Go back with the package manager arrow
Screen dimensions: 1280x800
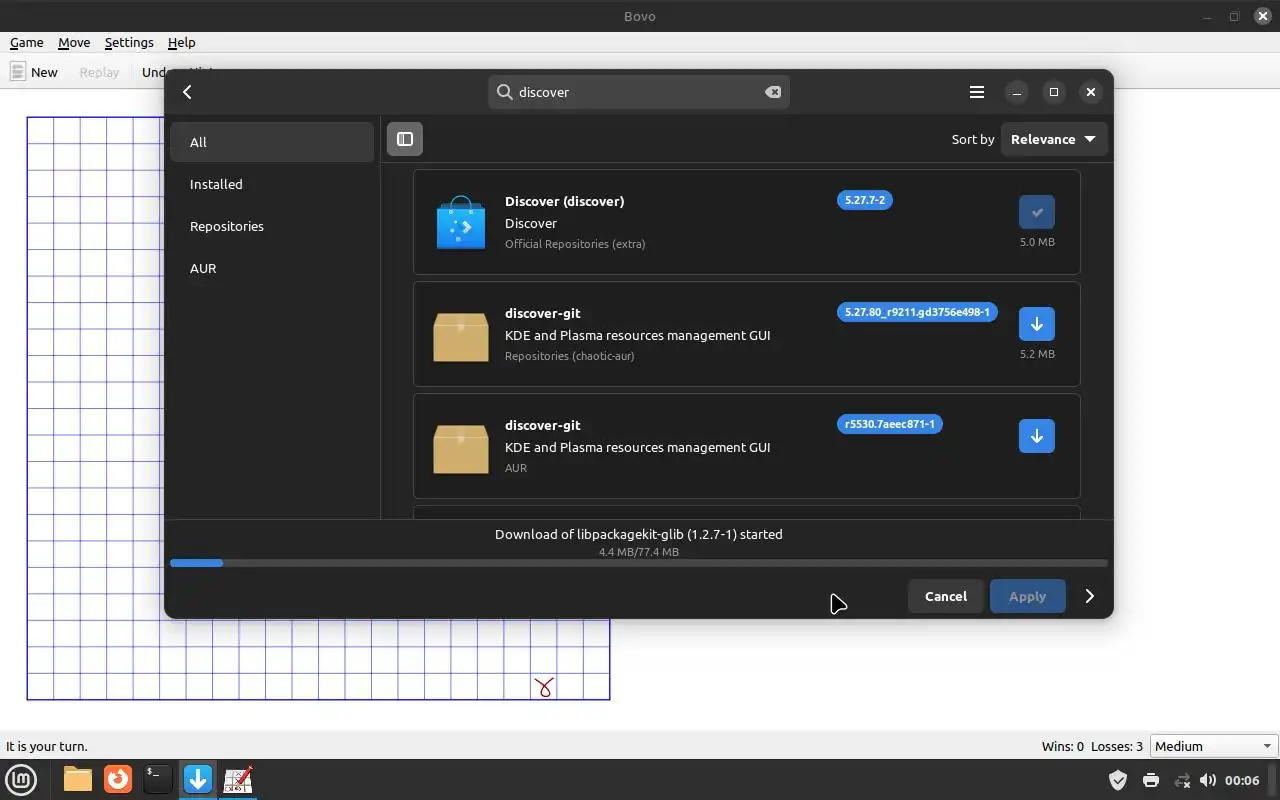[x=187, y=92]
